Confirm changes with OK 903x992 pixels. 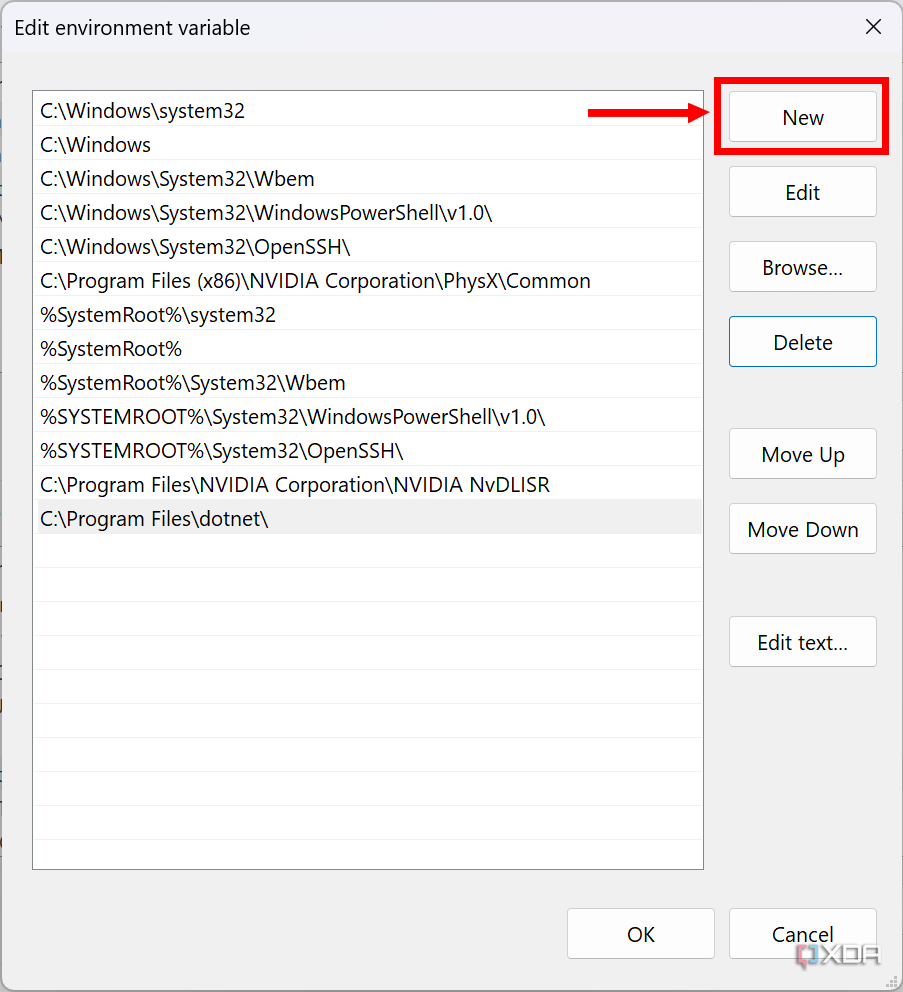tap(640, 934)
